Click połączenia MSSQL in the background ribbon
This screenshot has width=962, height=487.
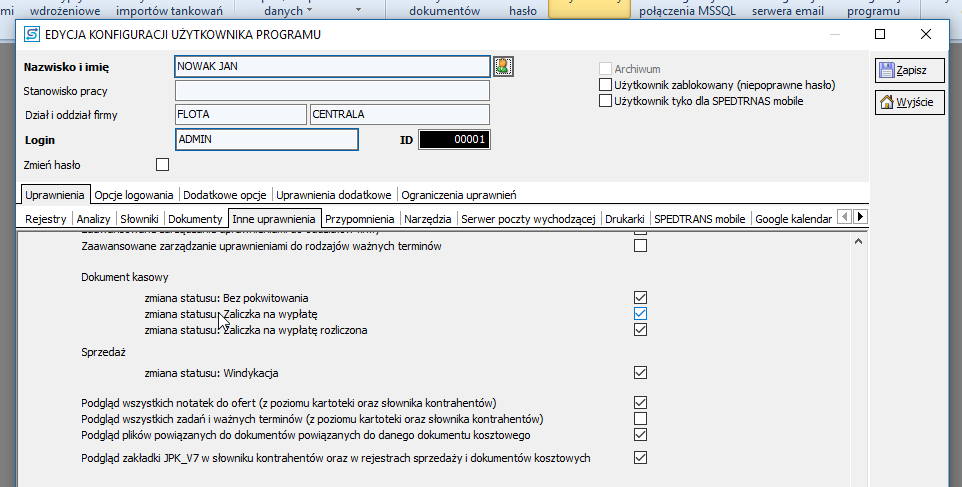coord(687,11)
